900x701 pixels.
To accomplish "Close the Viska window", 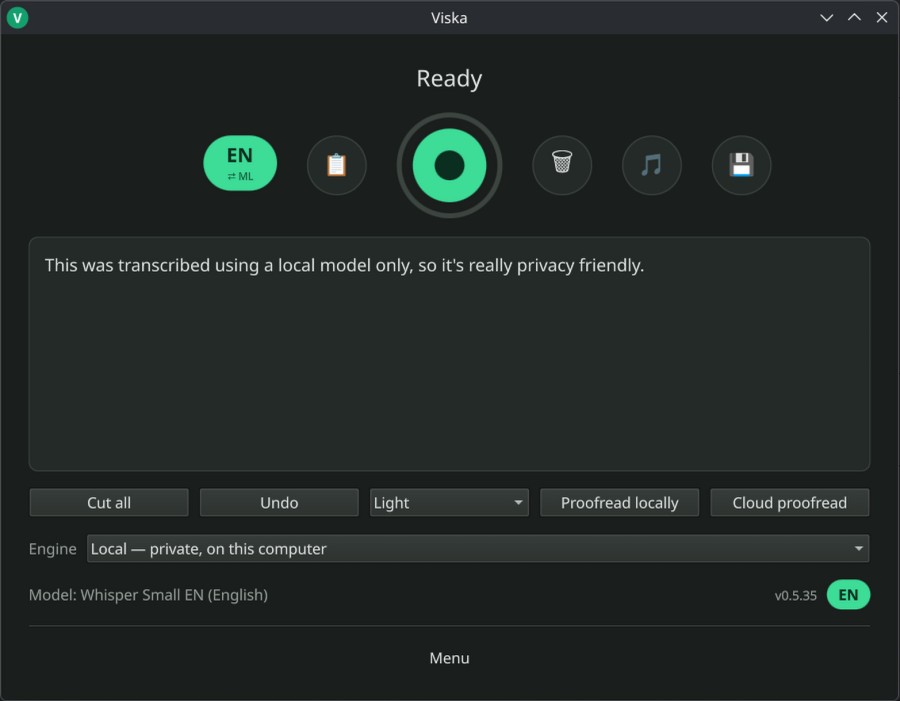I will [x=882, y=18].
